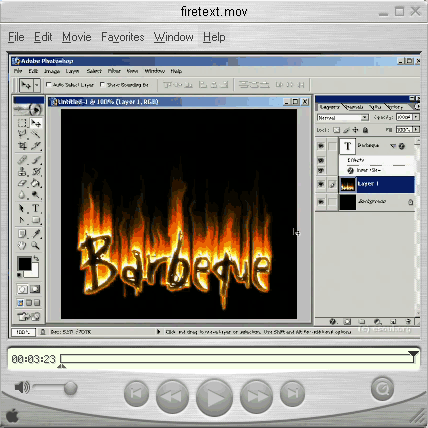Open the status bar info arrow menu
This screenshot has width=428, height=428.
click(158, 332)
